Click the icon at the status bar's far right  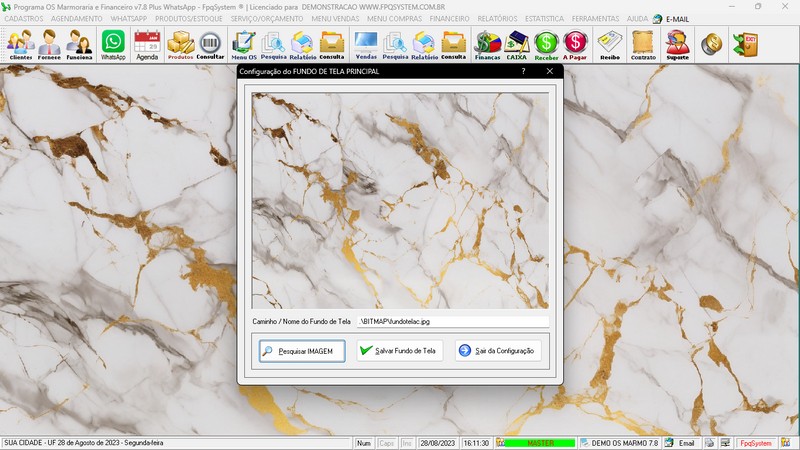click(786, 443)
